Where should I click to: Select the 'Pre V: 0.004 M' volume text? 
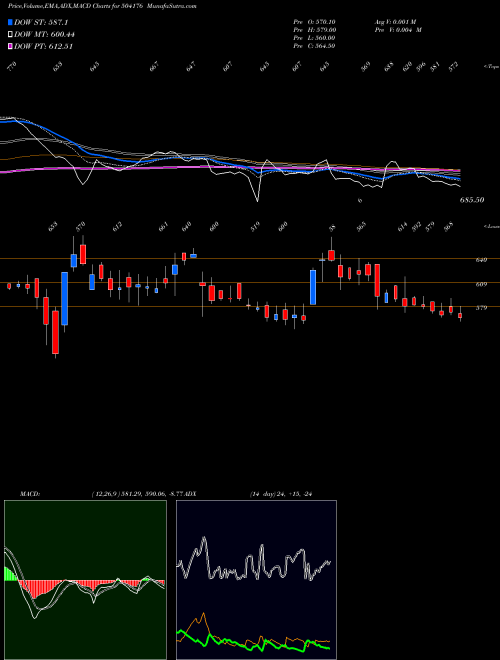398,30
